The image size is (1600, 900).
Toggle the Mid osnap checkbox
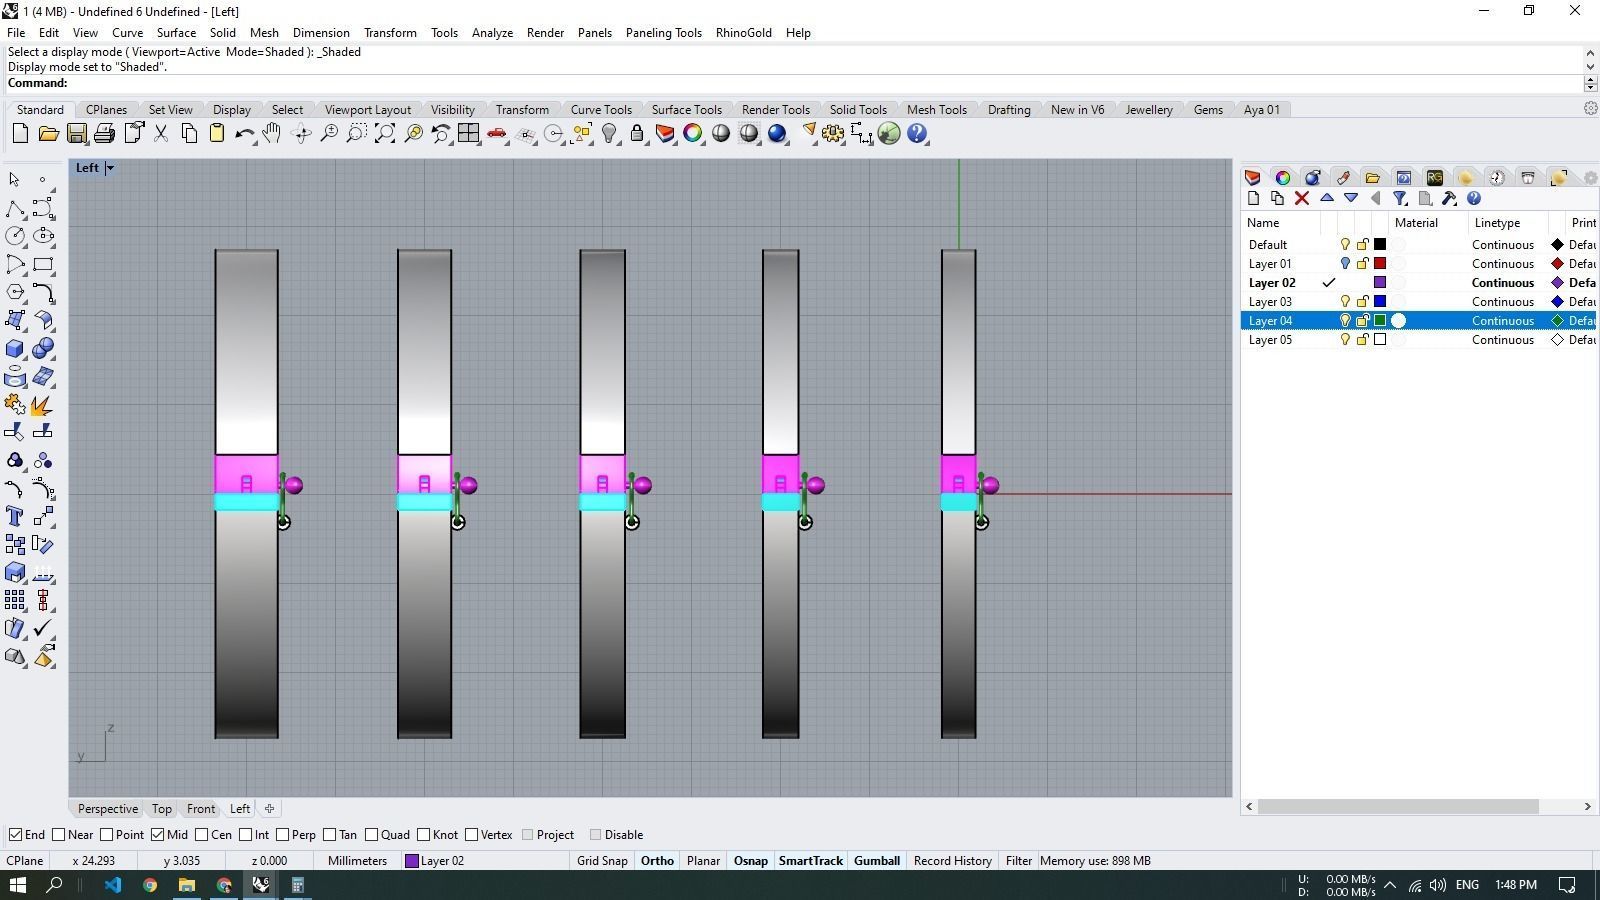pyautogui.click(x=157, y=835)
